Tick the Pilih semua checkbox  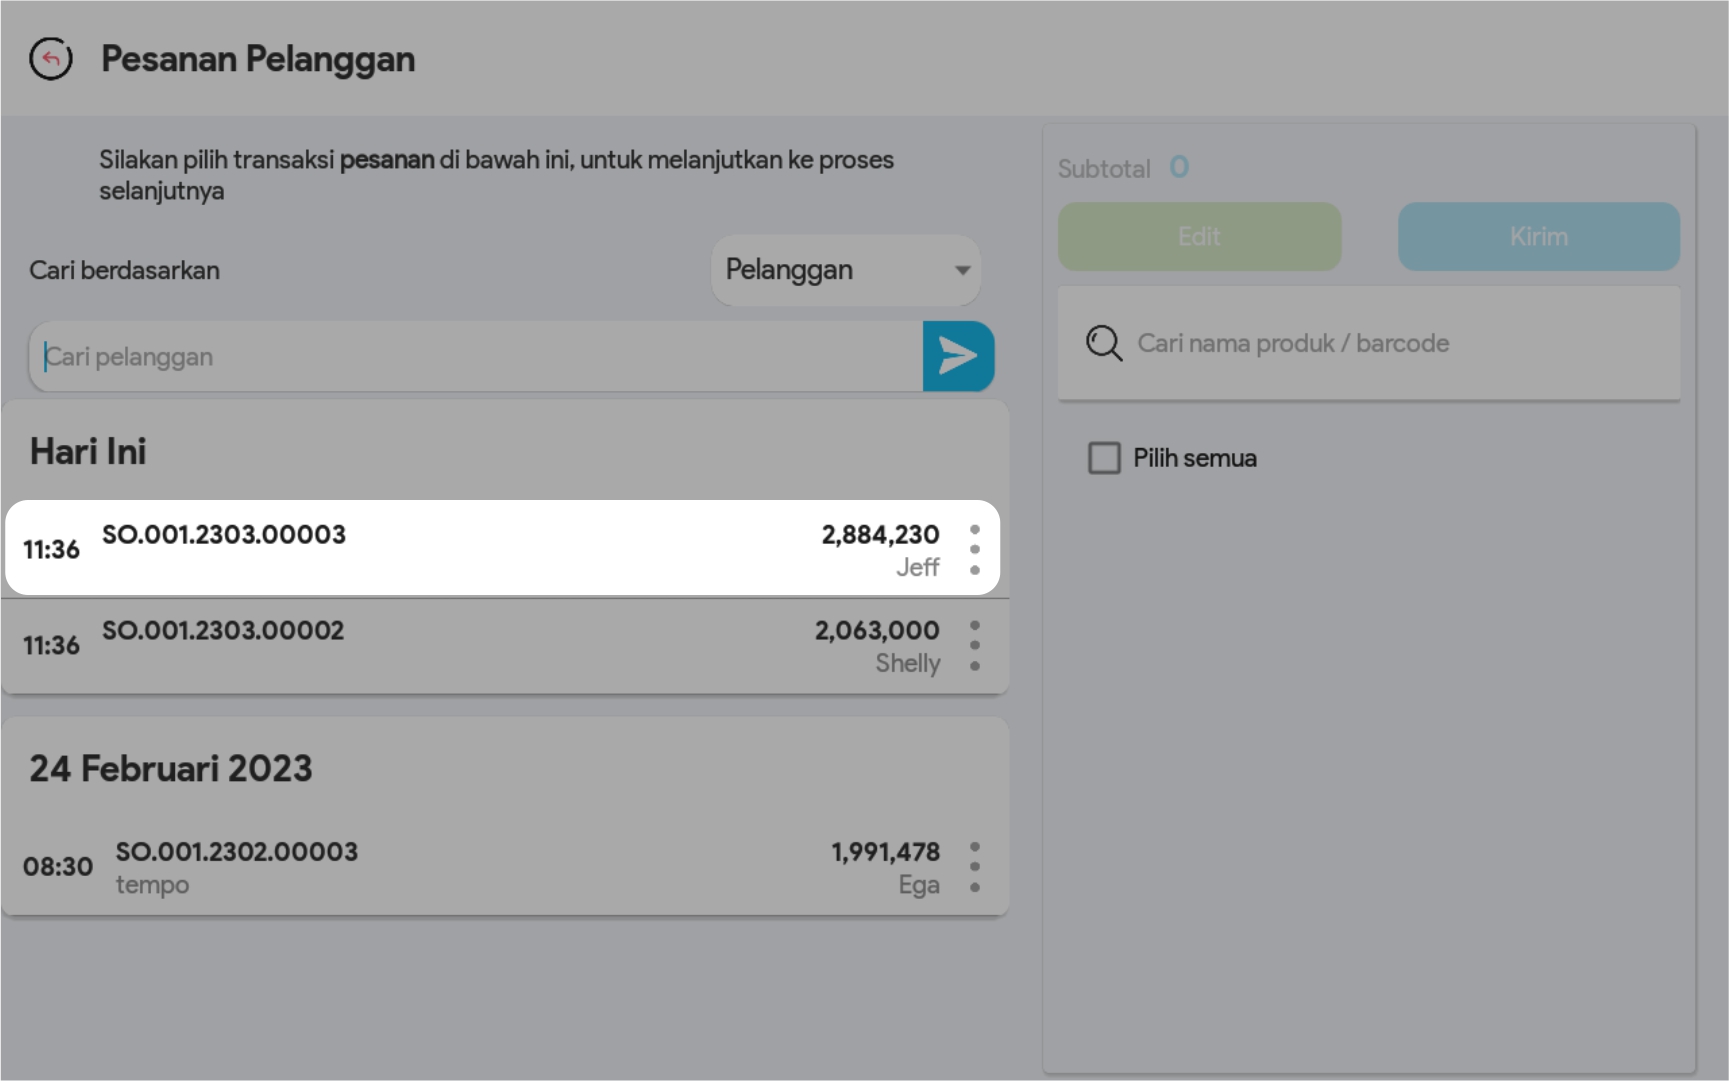coord(1104,458)
